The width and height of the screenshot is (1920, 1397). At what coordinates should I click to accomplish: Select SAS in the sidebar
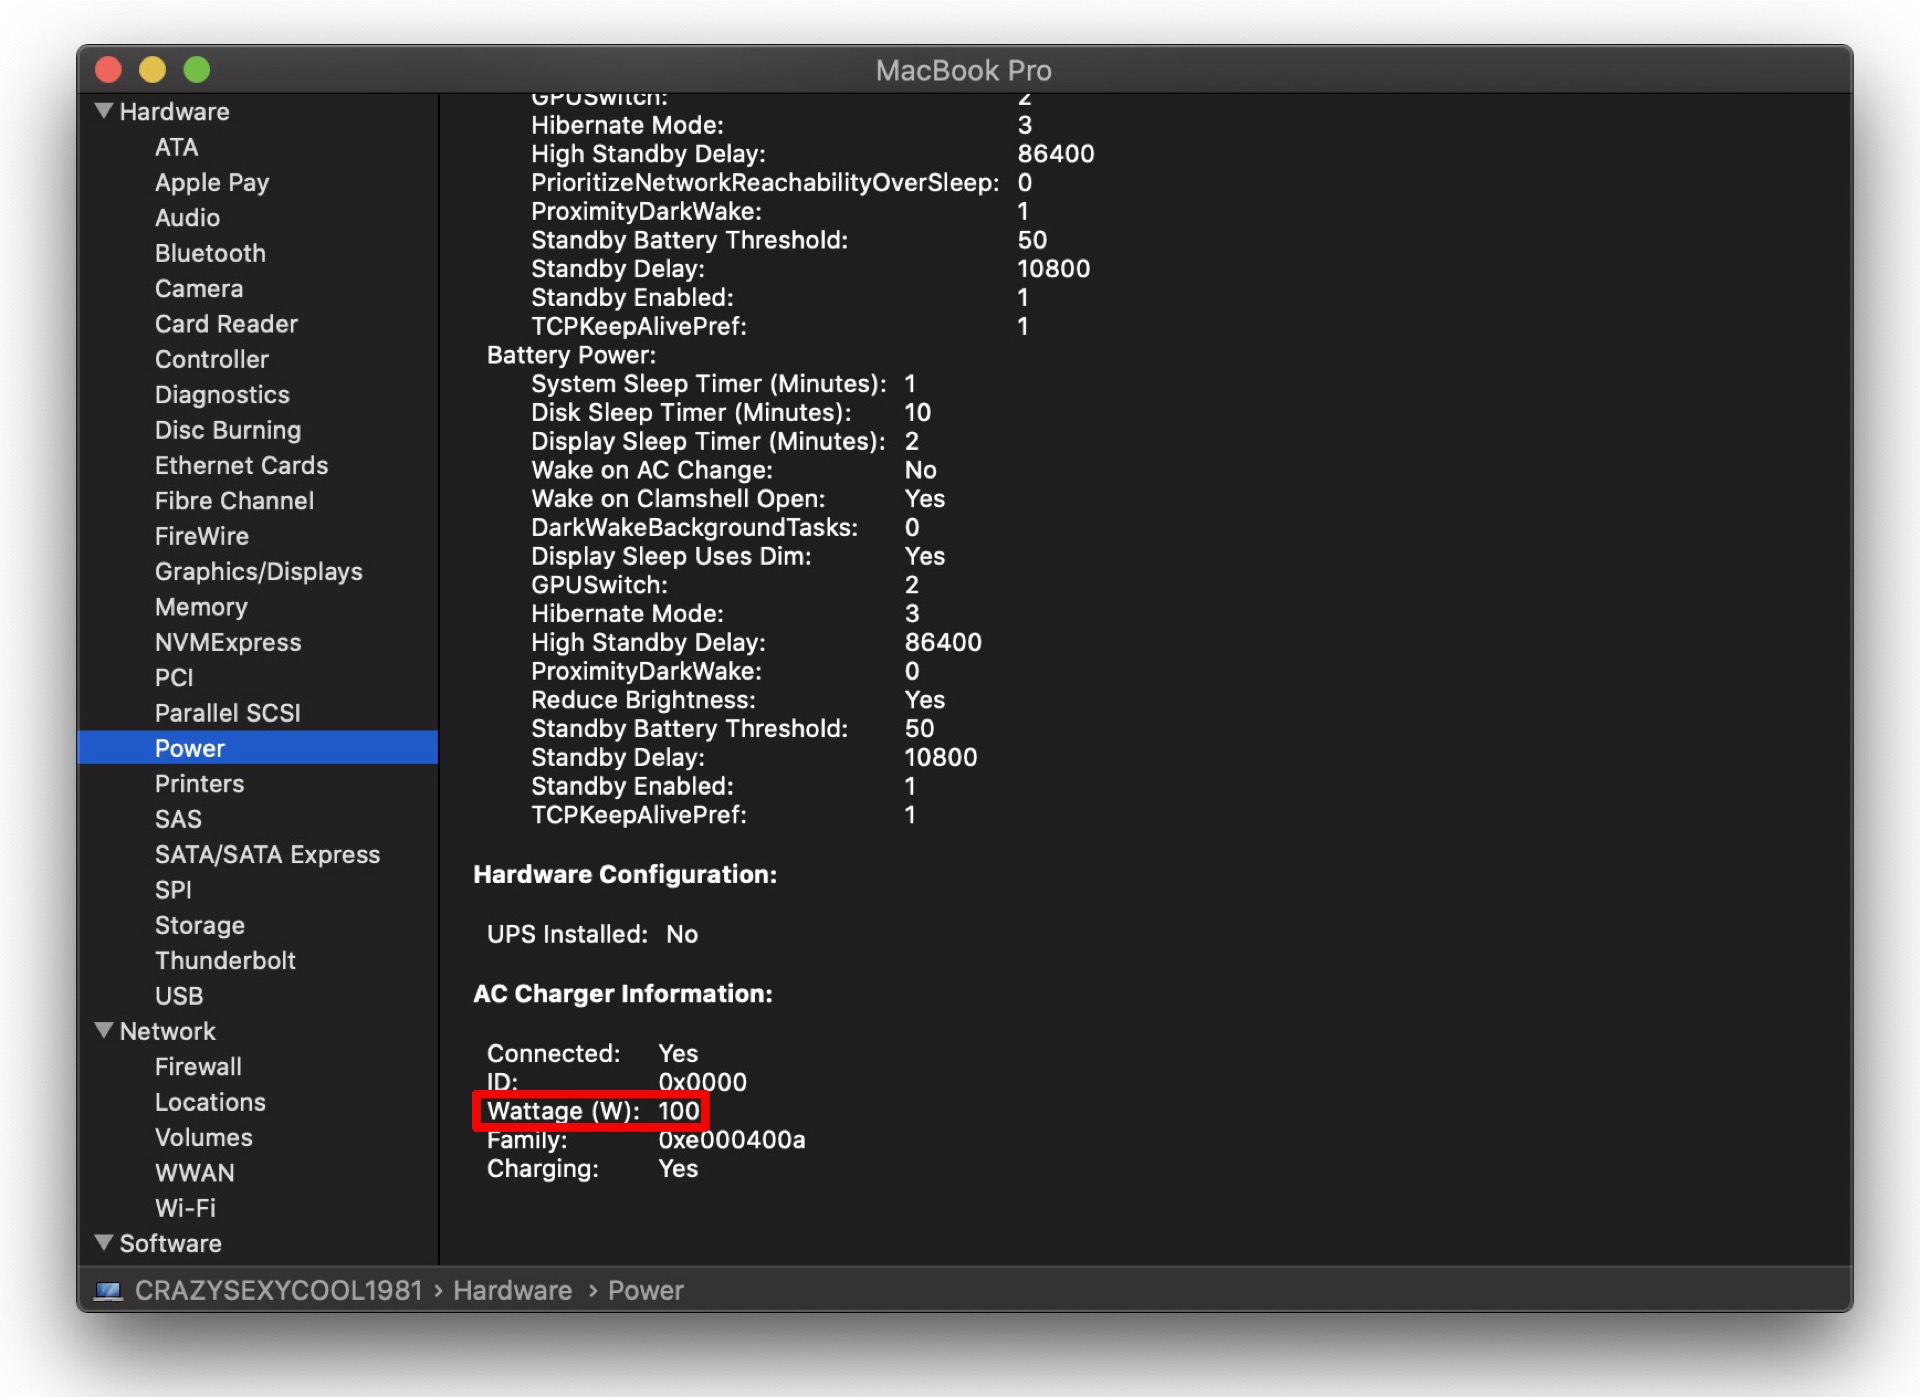(x=178, y=819)
